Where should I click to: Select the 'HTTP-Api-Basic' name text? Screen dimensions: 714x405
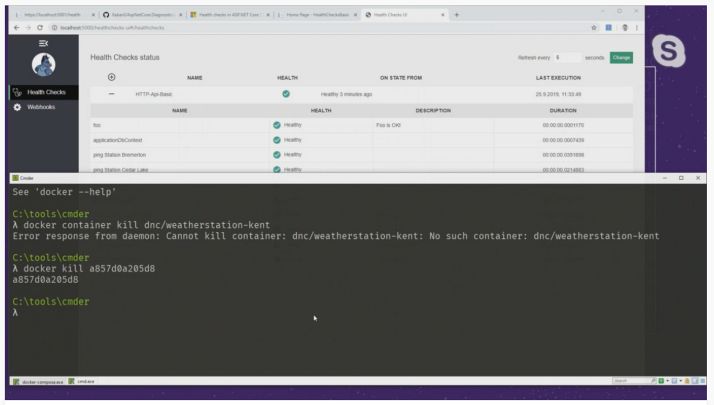[153, 94]
